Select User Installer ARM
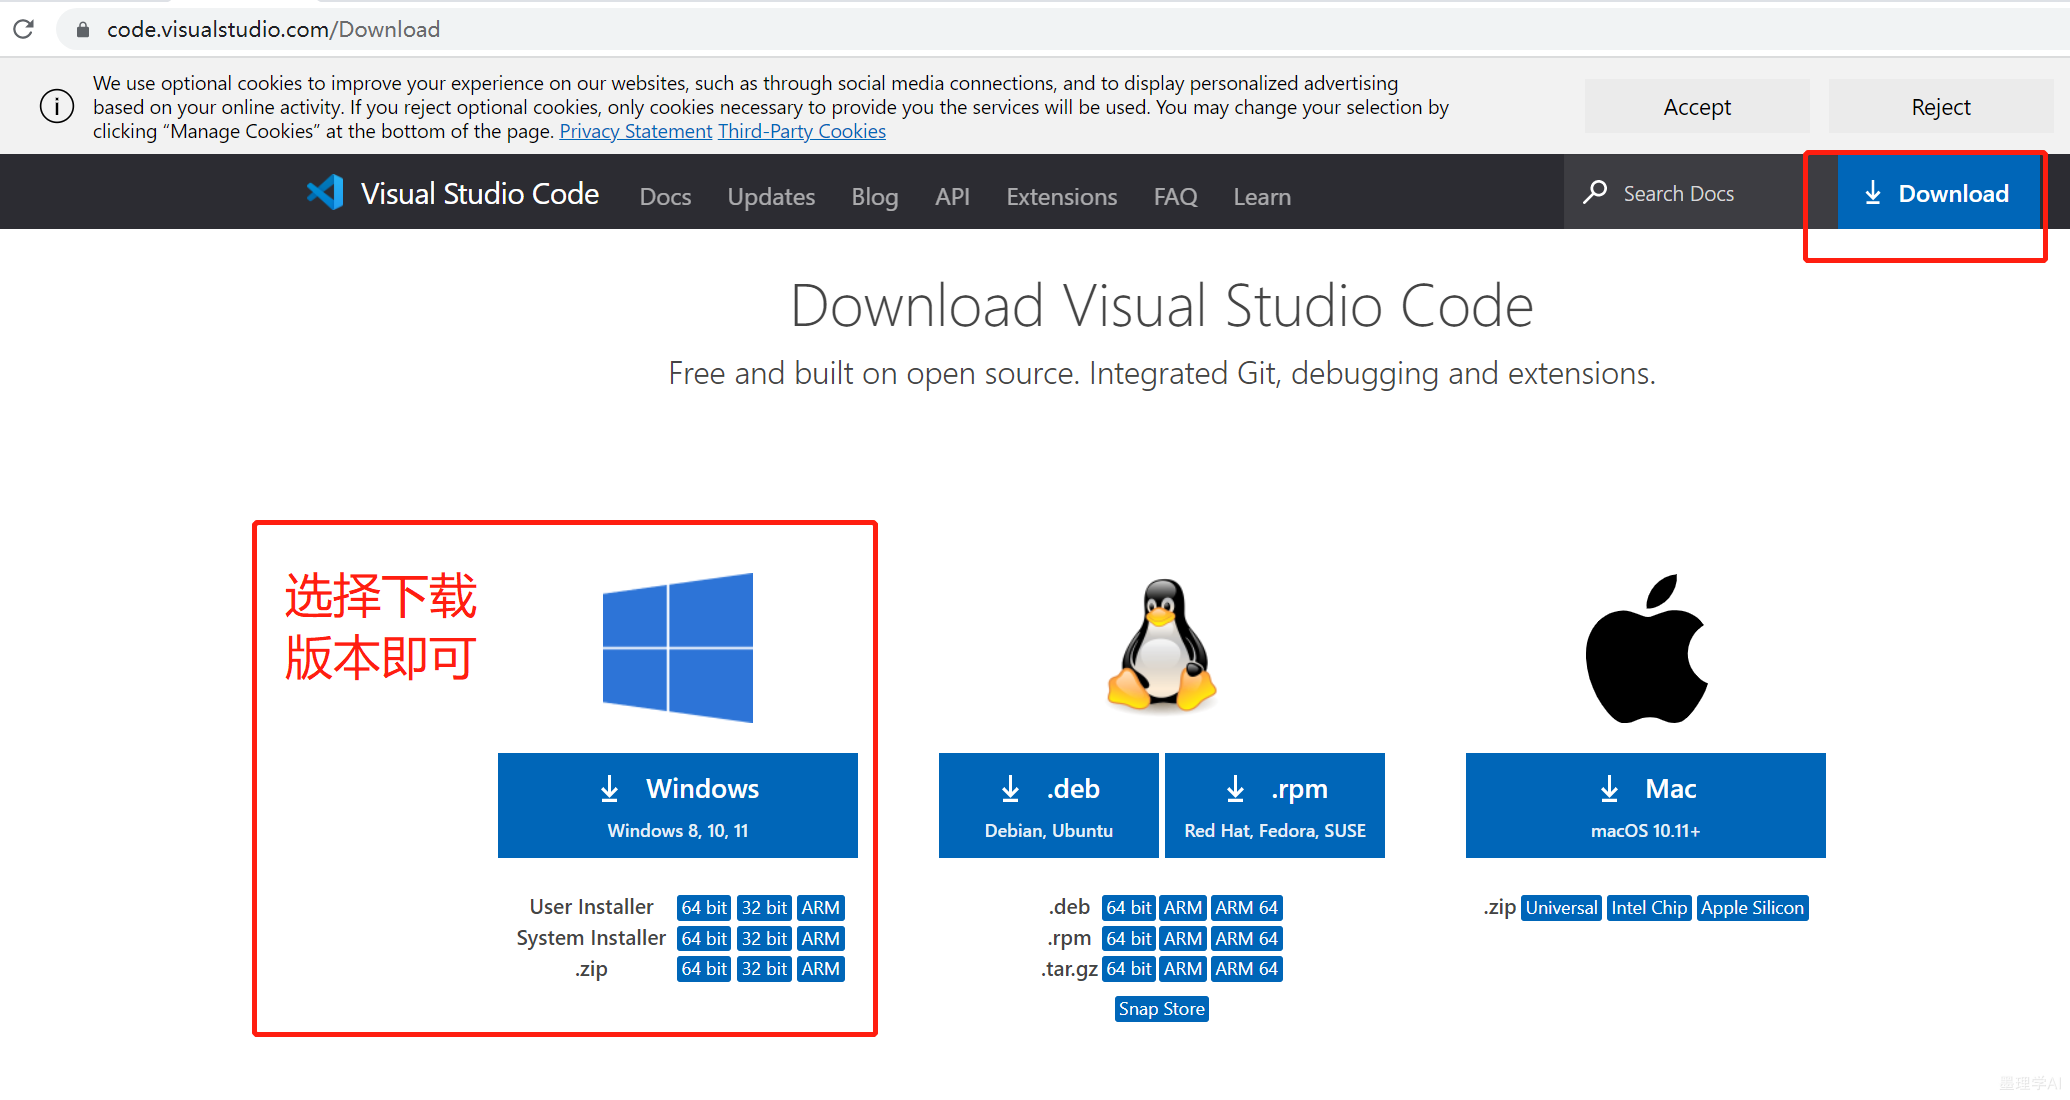2070x1100 pixels. (821, 908)
